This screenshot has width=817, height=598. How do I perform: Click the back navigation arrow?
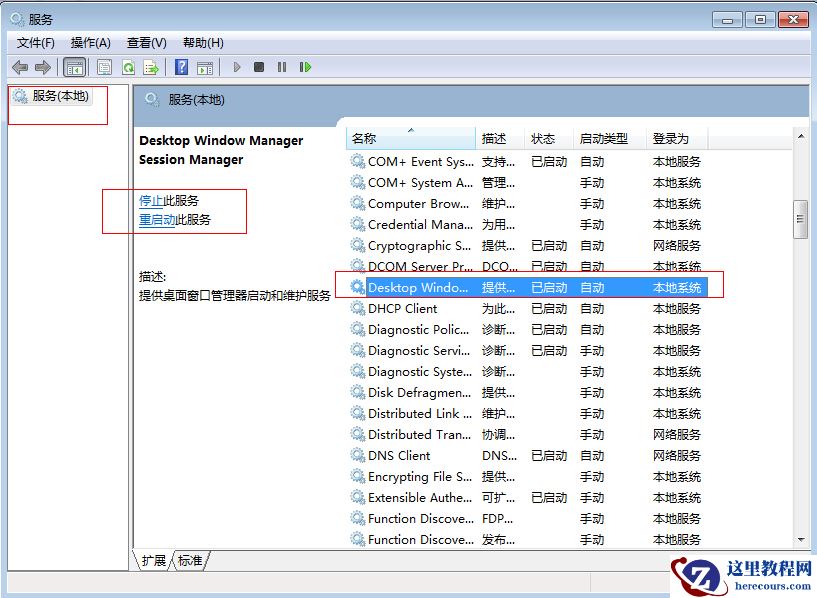pyautogui.click(x=18, y=67)
